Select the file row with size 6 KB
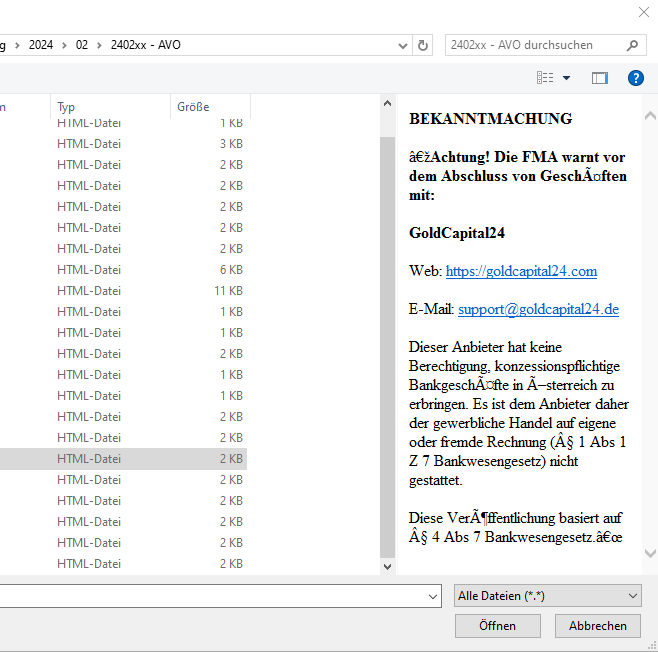This screenshot has width=658, height=652. (x=123, y=270)
